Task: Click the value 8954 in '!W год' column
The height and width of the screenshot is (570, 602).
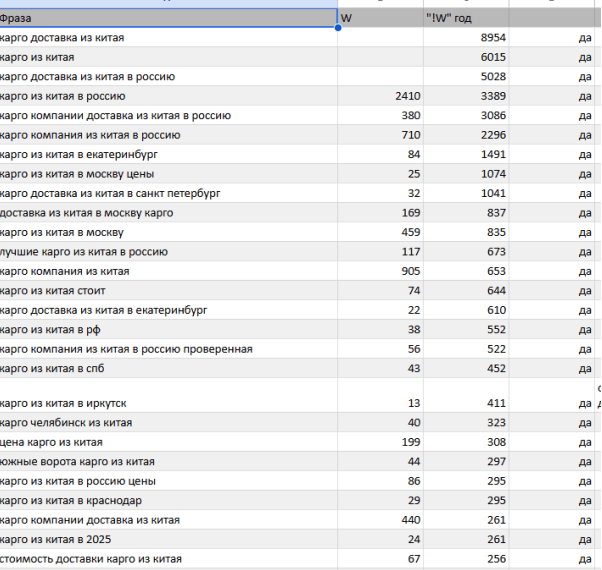Action: pyautogui.click(x=493, y=38)
